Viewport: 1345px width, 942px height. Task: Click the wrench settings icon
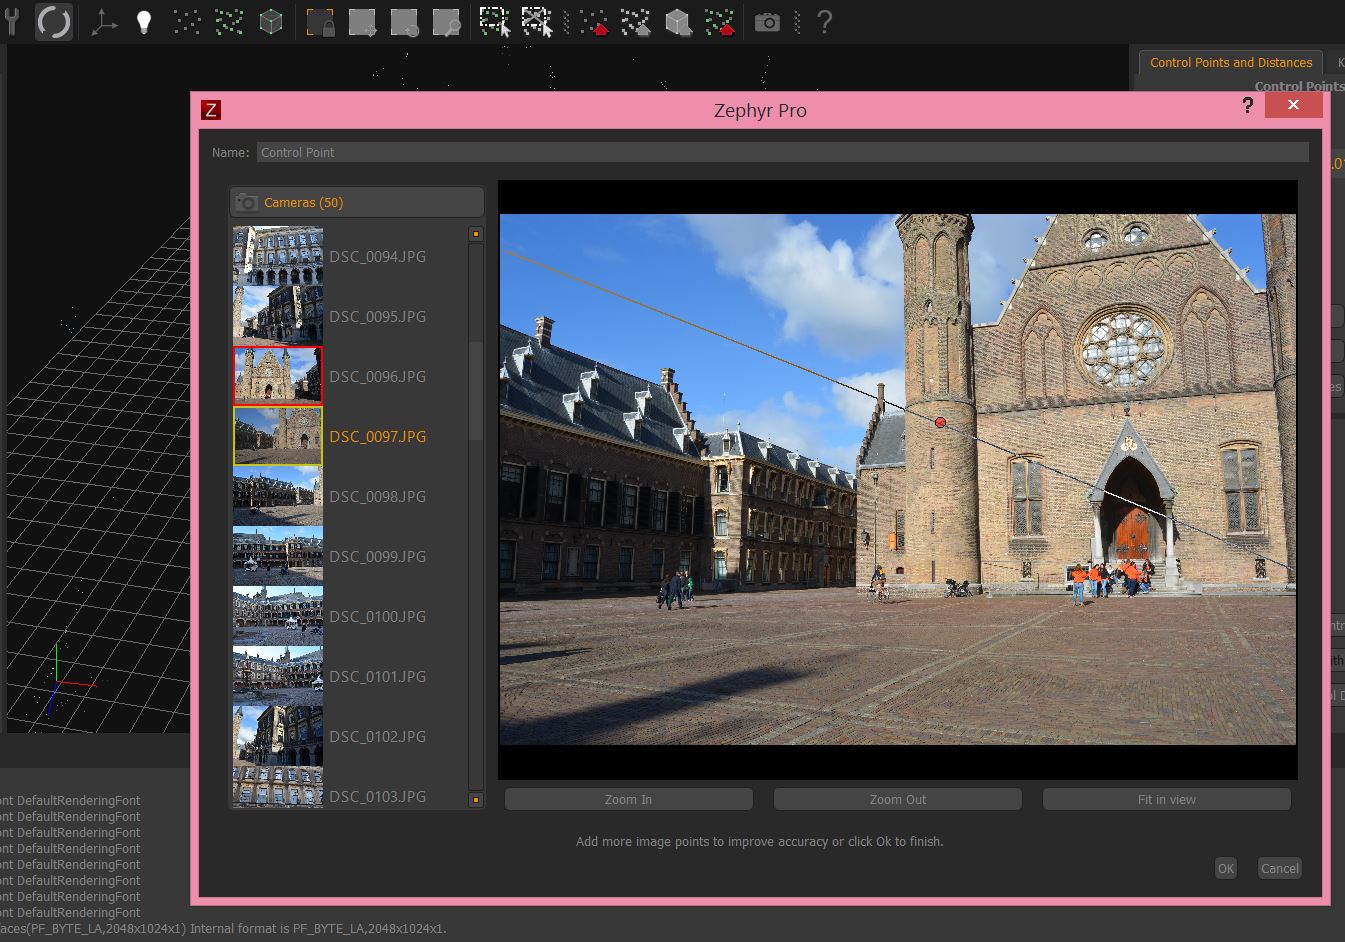click(x=12, y=22)
